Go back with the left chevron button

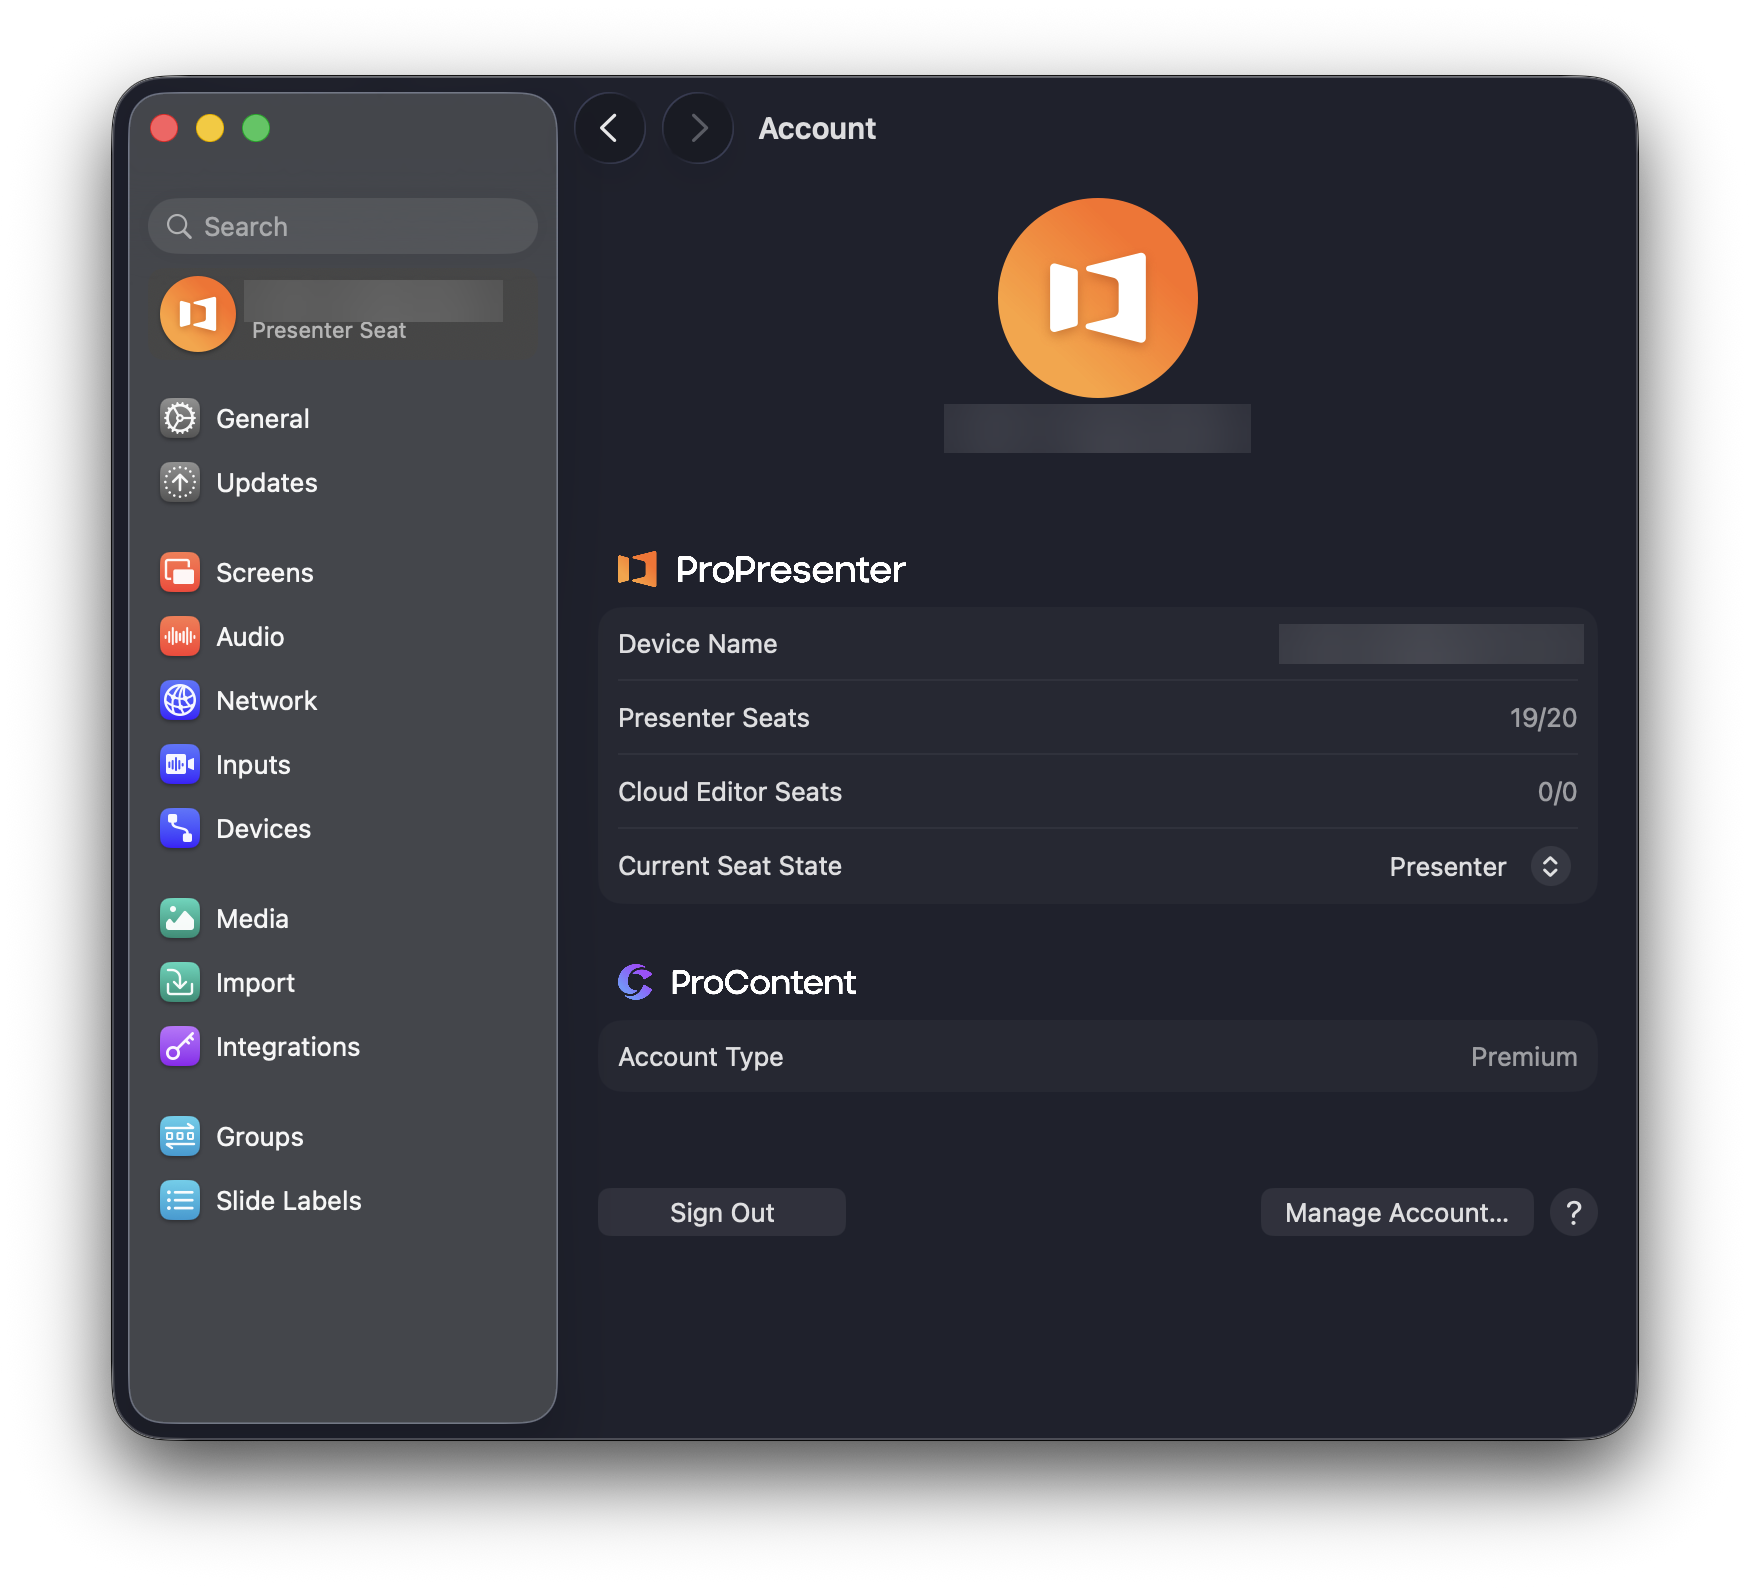tap(609, 128)
